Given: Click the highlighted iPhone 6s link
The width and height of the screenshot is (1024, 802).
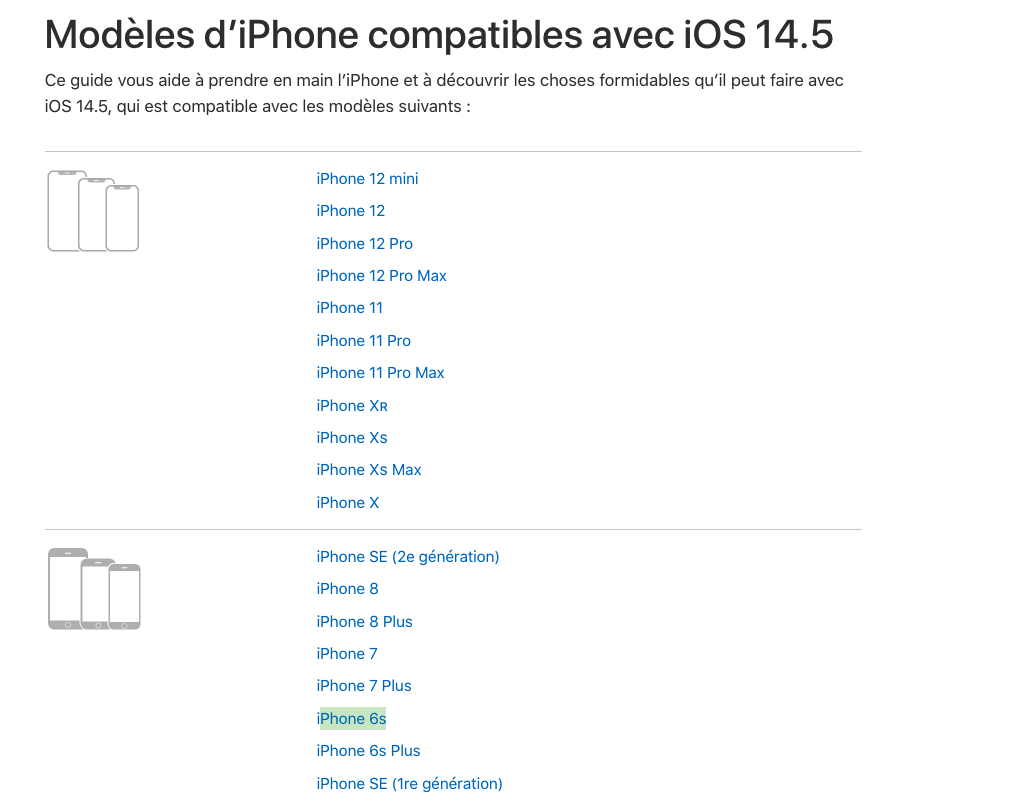Looking at the screenshot, I should pos(351,719).
